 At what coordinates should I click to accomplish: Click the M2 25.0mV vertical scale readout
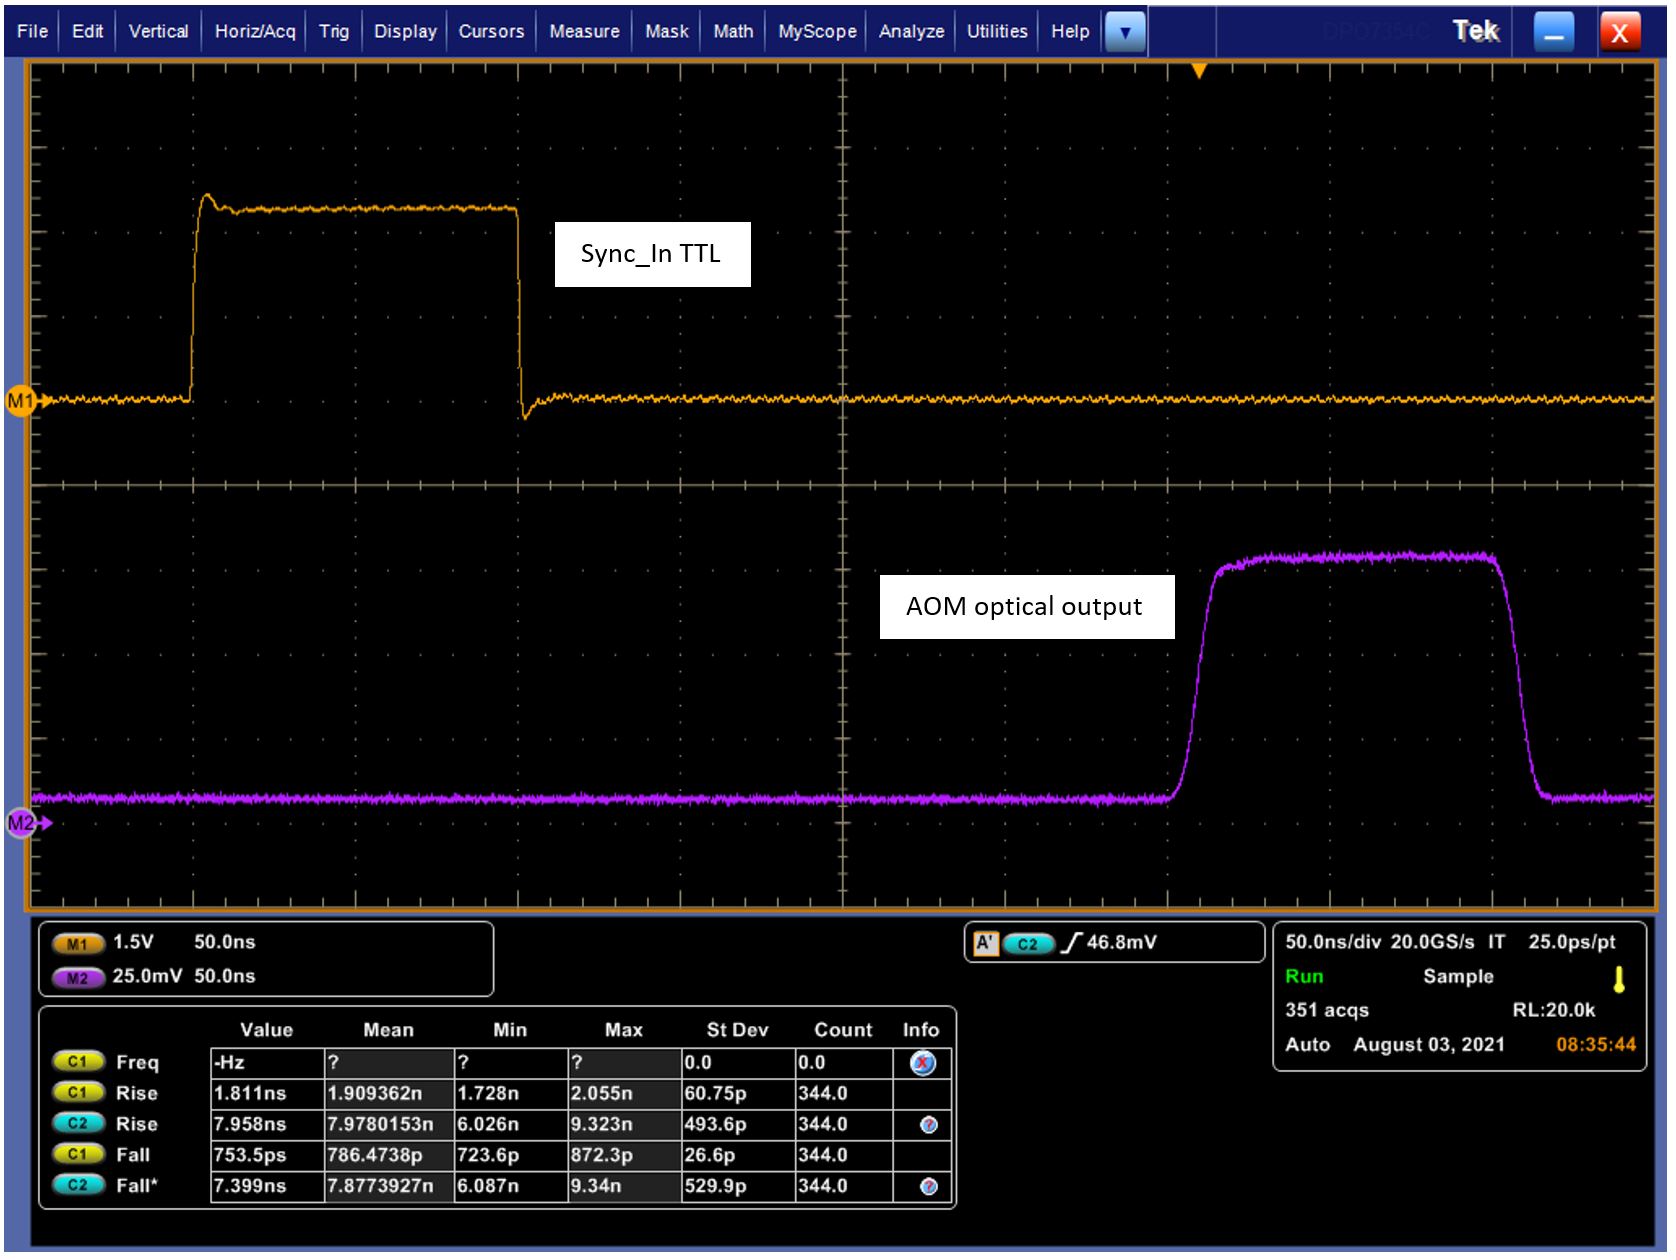147,976
